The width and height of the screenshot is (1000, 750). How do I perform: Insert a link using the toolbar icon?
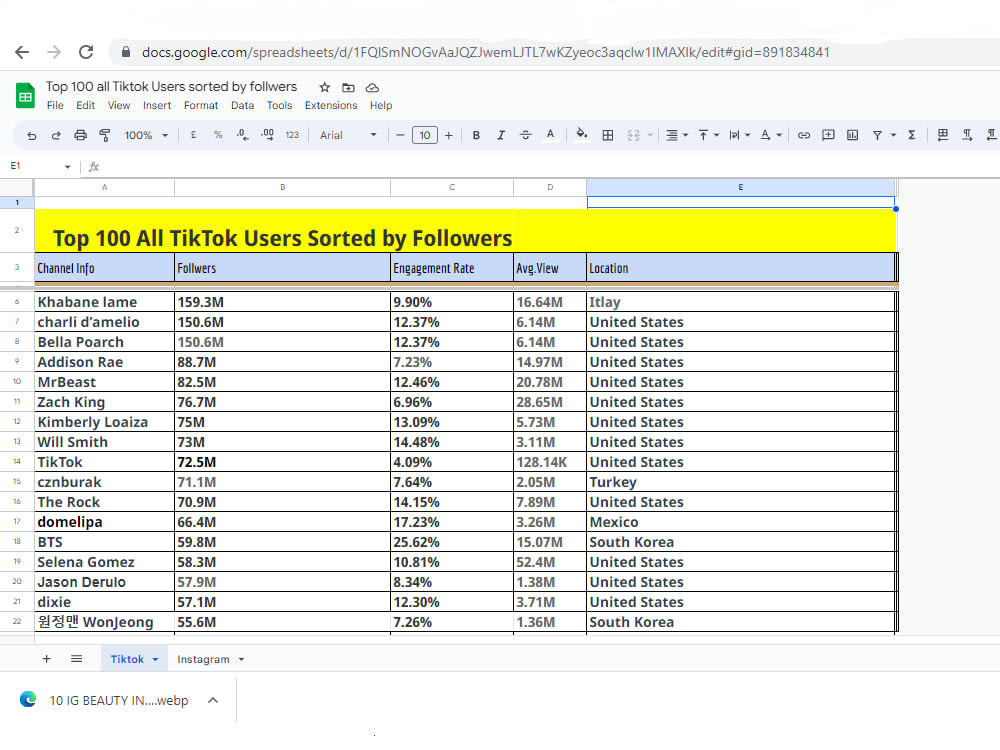803,134
